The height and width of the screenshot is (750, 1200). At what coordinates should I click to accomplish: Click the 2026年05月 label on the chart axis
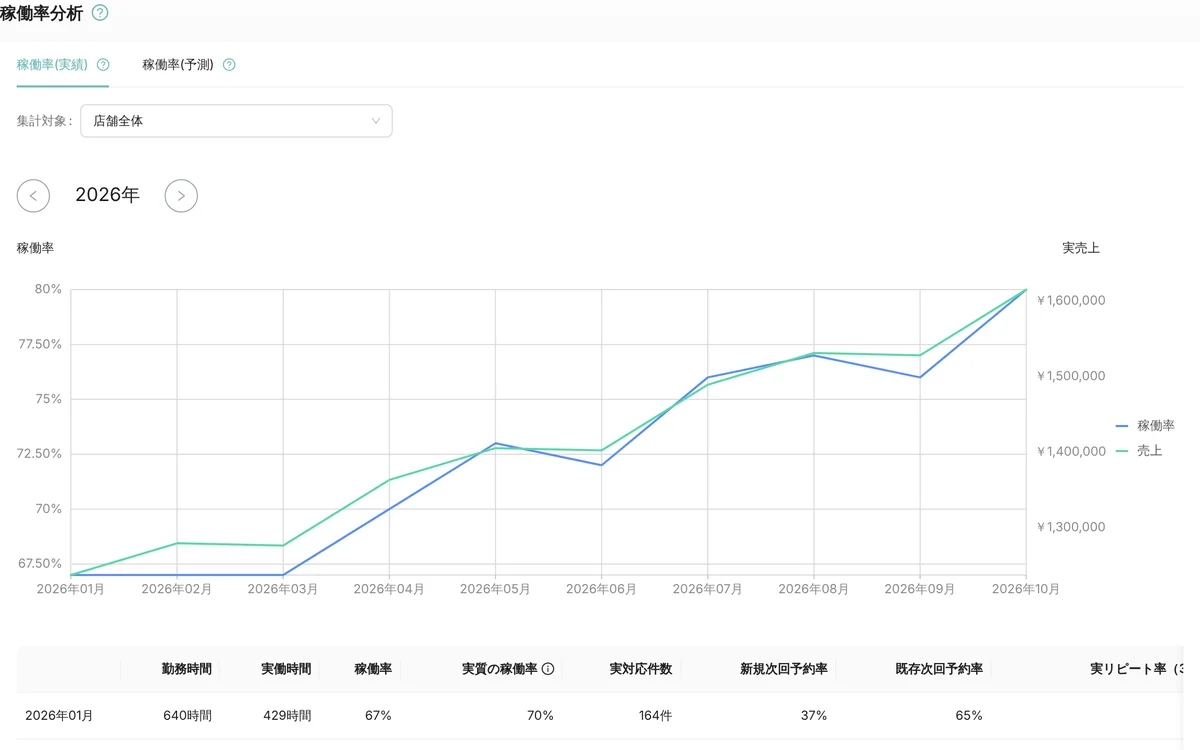click(x=495, y=590)
